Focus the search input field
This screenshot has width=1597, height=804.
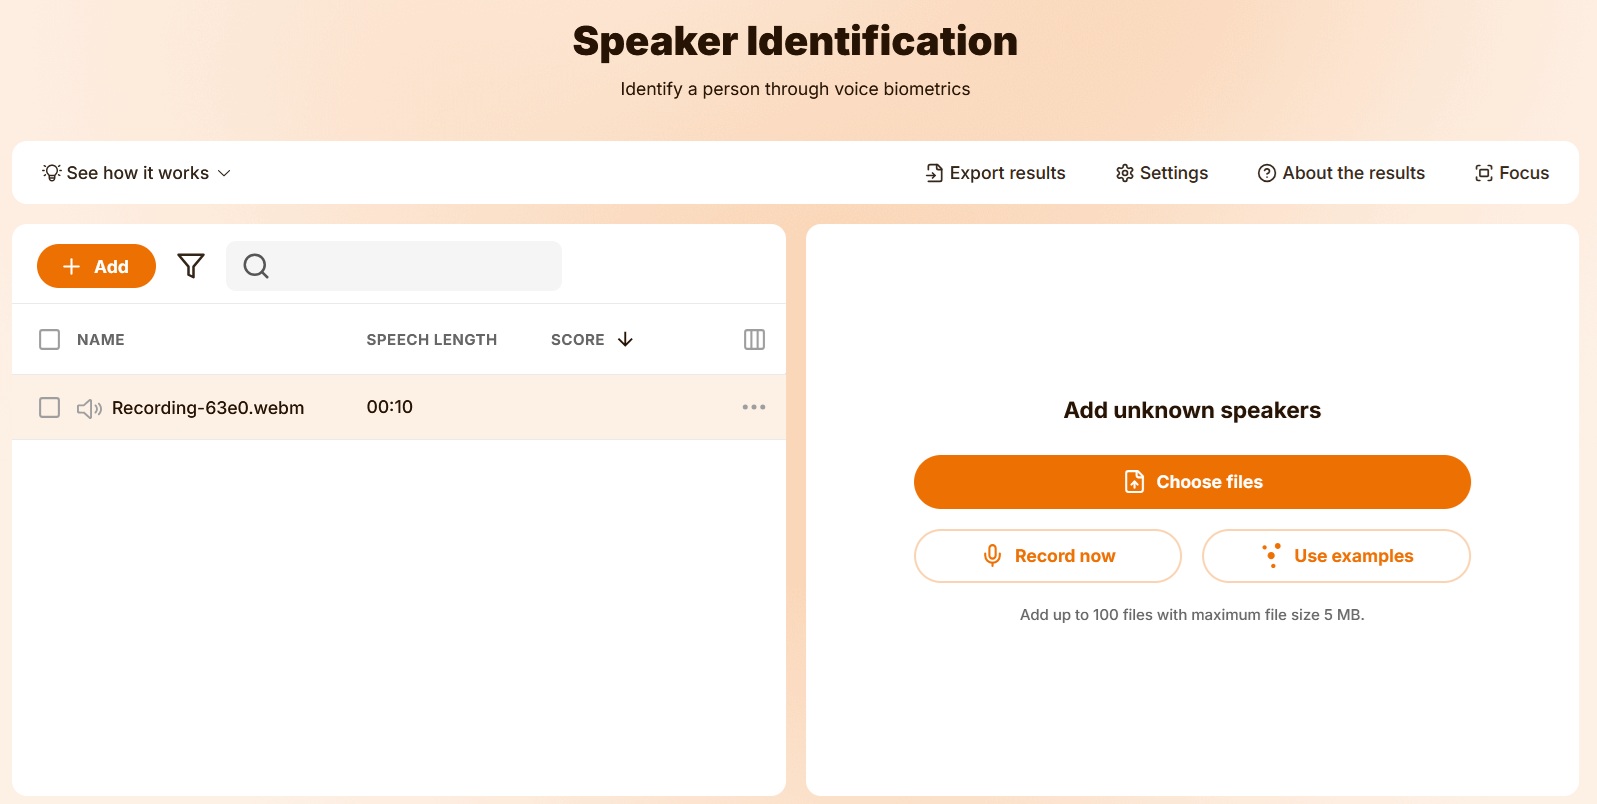410,266
